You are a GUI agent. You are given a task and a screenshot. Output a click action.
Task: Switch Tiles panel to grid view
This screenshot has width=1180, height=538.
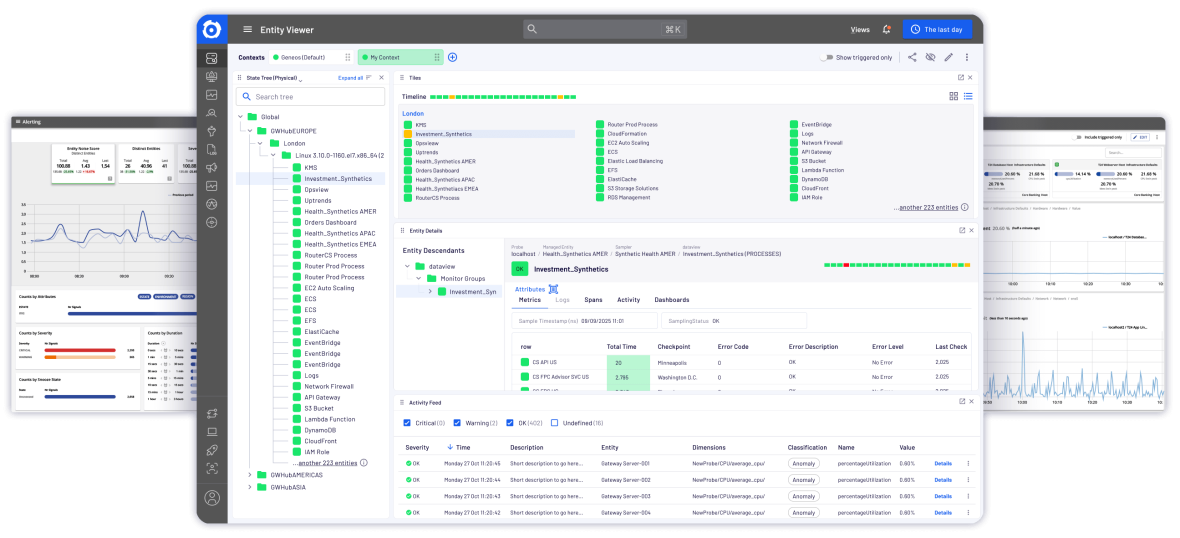click(953, 96)
